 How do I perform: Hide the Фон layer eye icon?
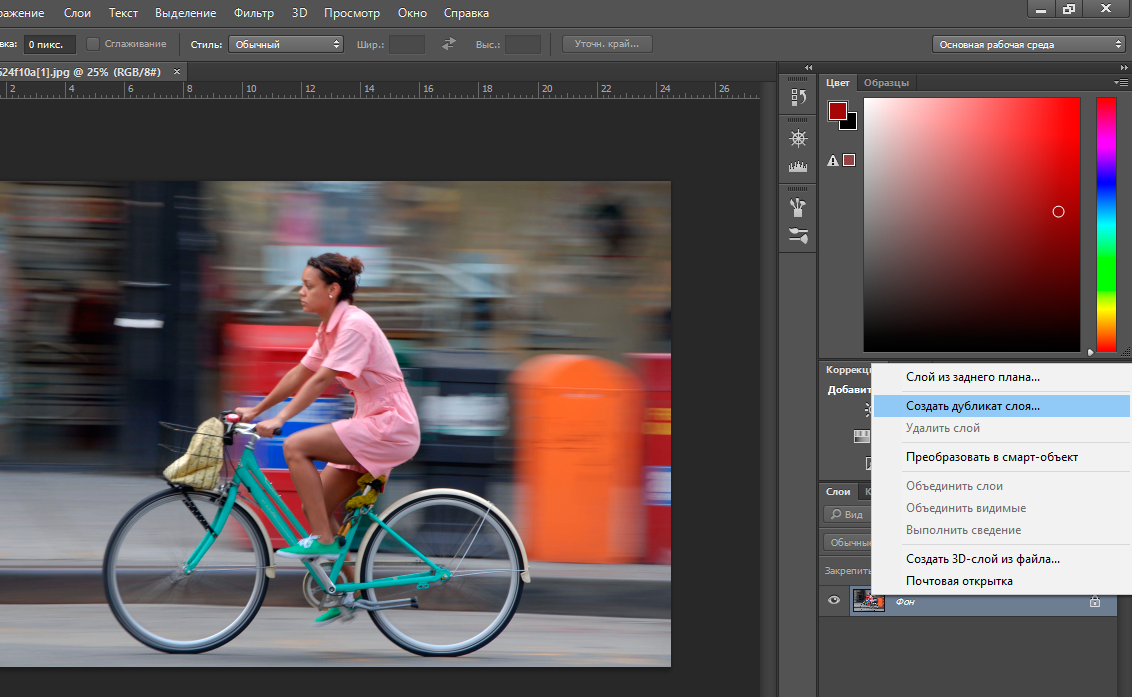(x=834, y=600)
